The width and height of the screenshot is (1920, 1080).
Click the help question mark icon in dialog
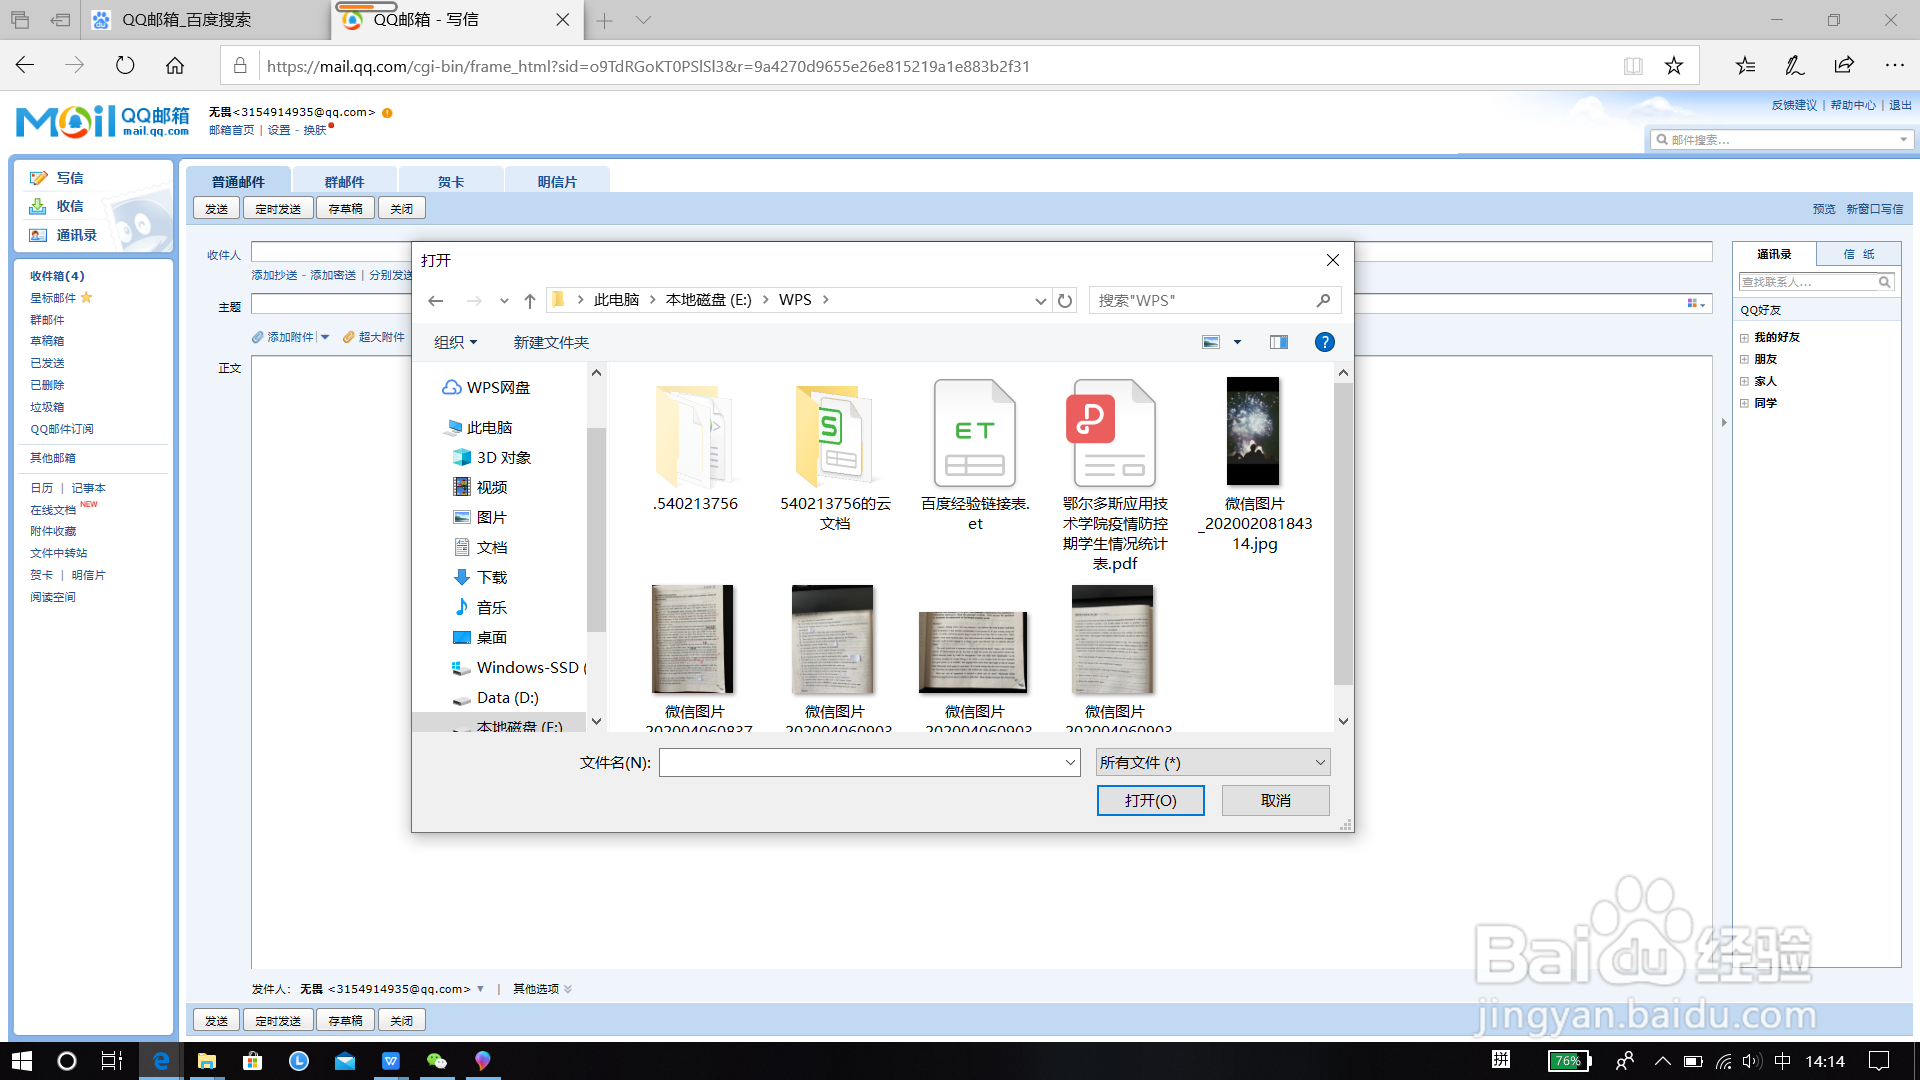1324,342
